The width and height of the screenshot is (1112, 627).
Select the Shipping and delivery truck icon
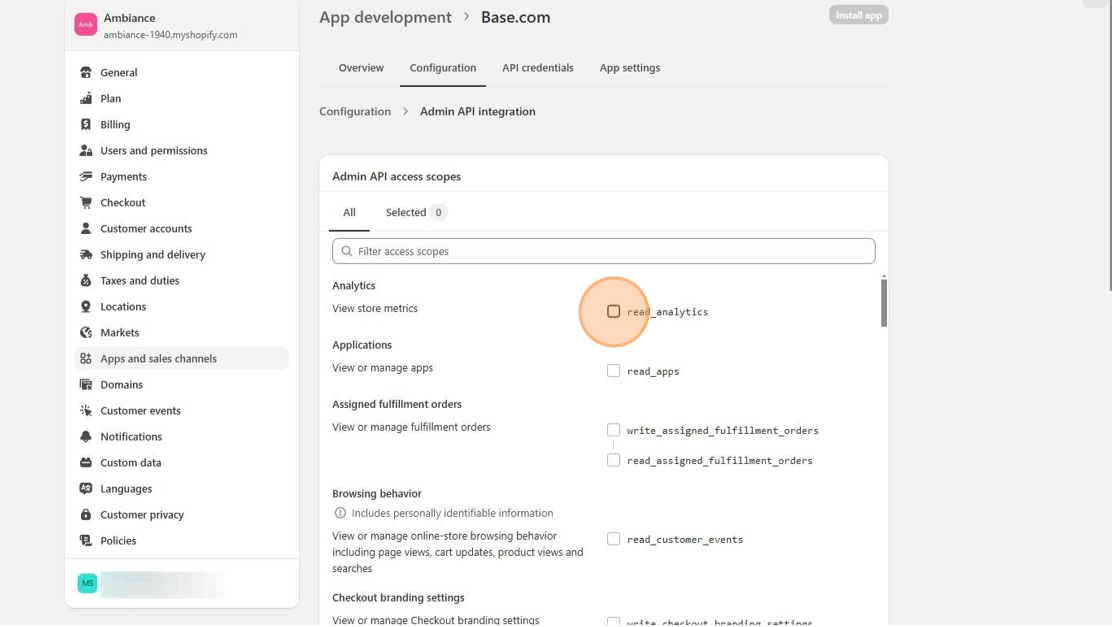click(86, 255)
